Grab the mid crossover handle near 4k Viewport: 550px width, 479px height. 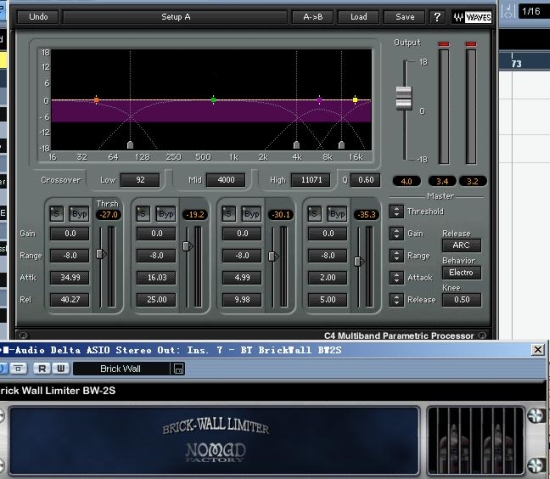(296, 144)
